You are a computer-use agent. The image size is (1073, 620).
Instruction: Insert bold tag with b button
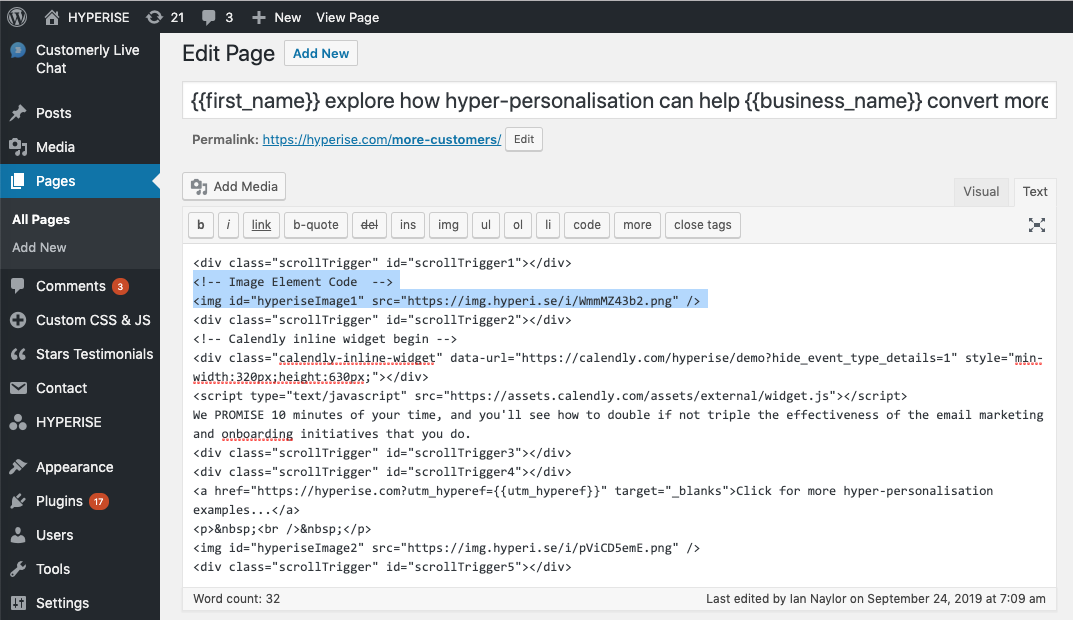tap(200, 225)
